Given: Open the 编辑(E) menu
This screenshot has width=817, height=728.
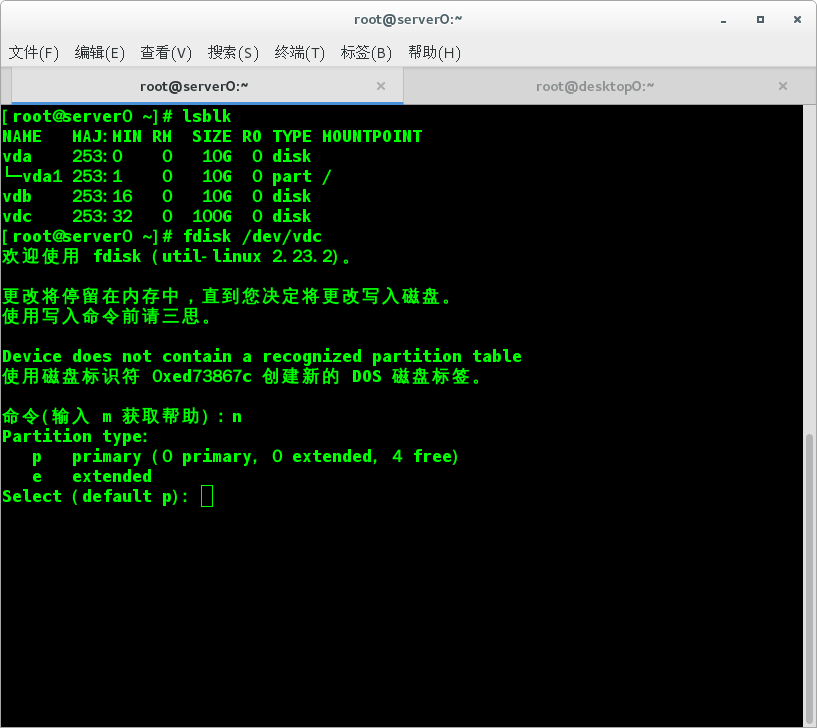Looking at the screenshot, I should click(x=100, y=53).
